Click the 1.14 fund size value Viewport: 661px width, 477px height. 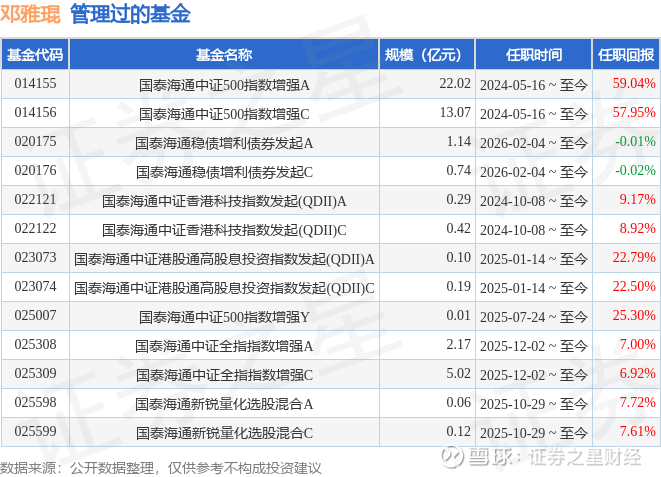pyautogui.click(x=459, y=142)
